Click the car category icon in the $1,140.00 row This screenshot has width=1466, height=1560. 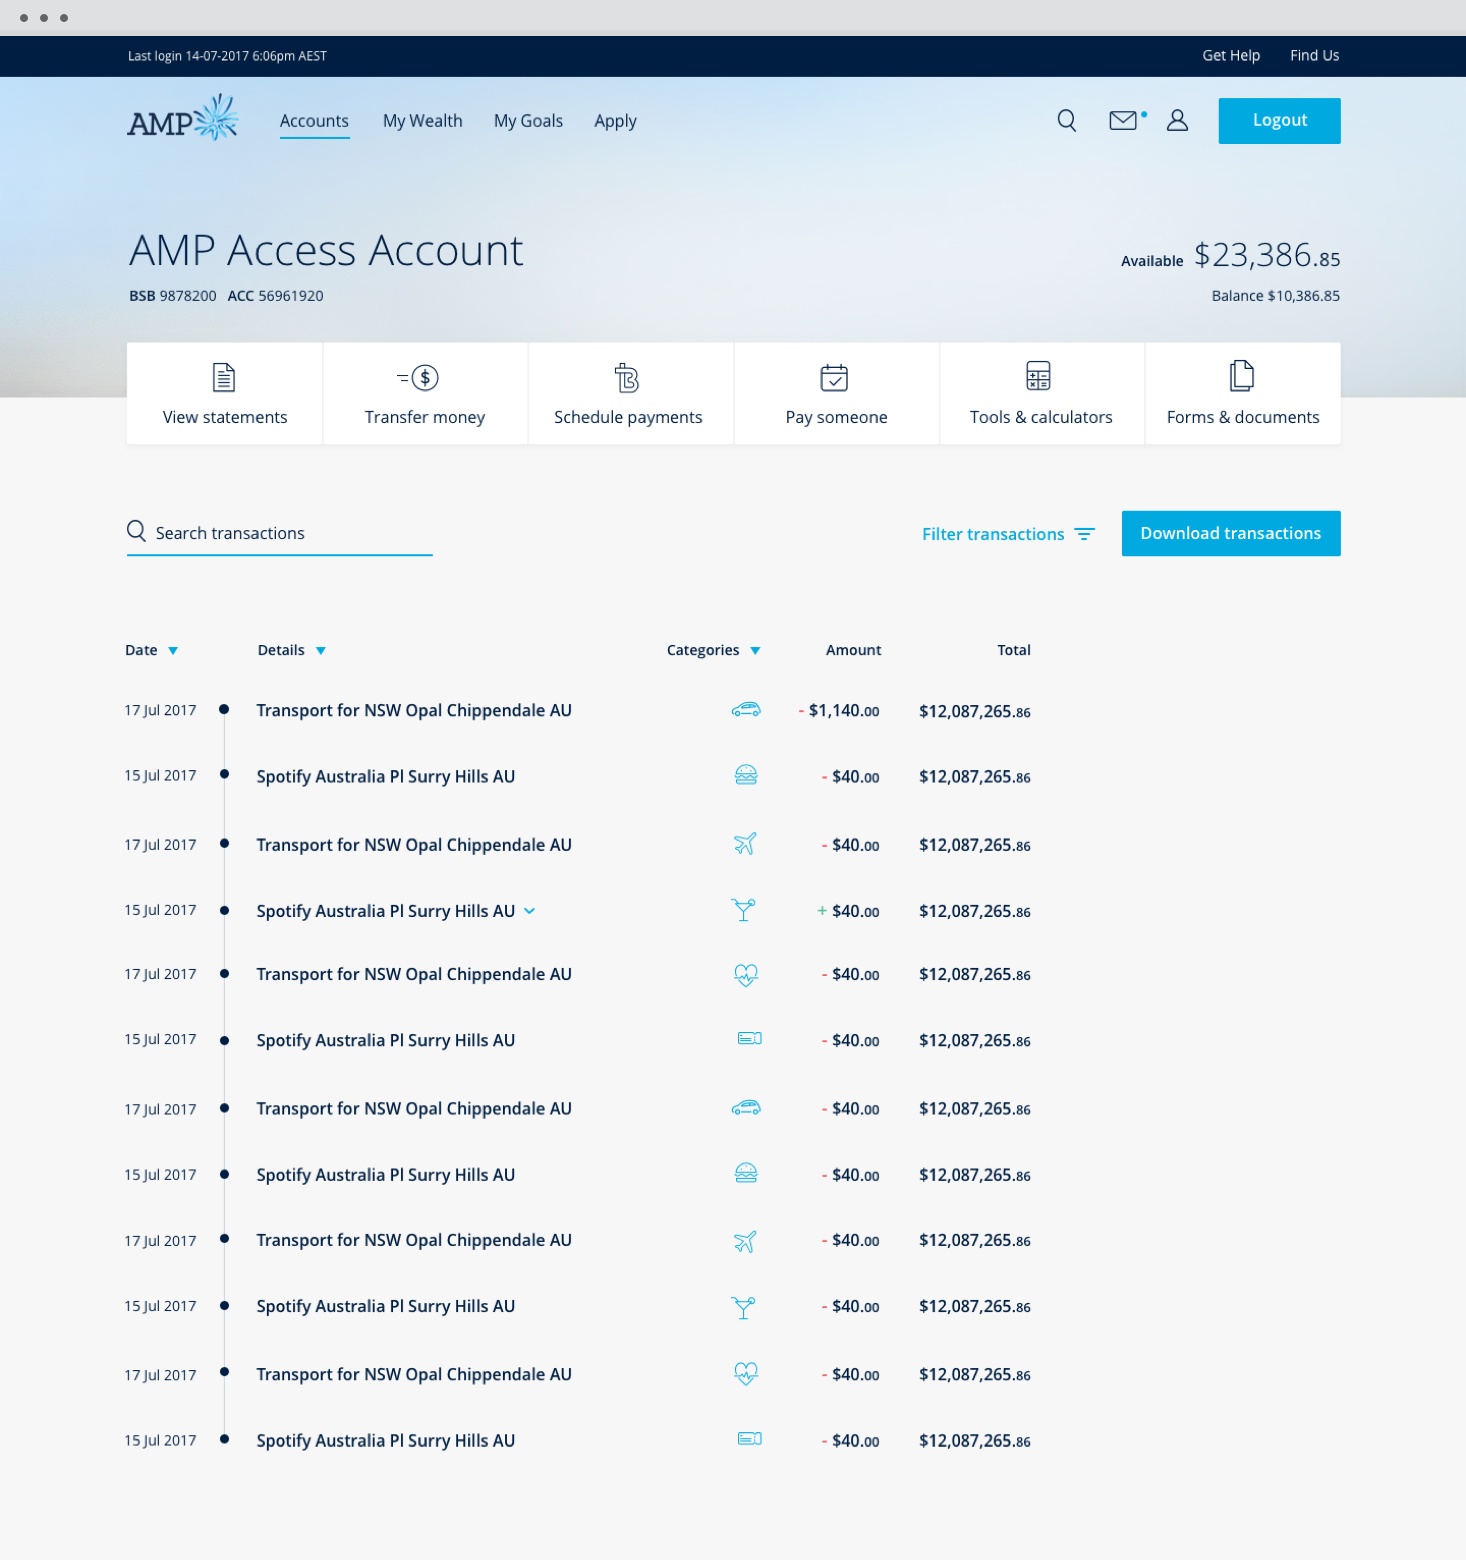click(x=746, y=710)
